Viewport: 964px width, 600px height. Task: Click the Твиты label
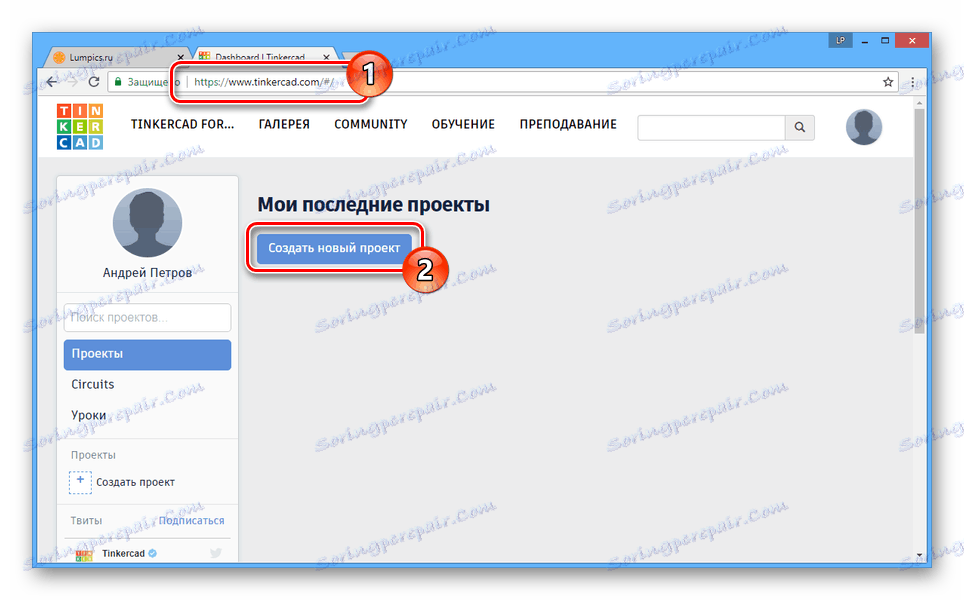click(x=86, y=521)
